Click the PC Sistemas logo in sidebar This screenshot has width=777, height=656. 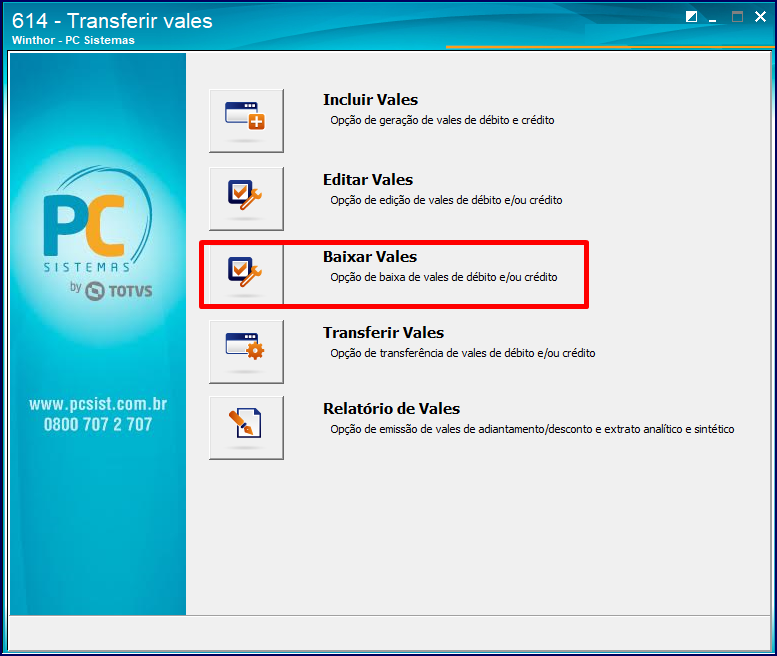tap(97, 219)
